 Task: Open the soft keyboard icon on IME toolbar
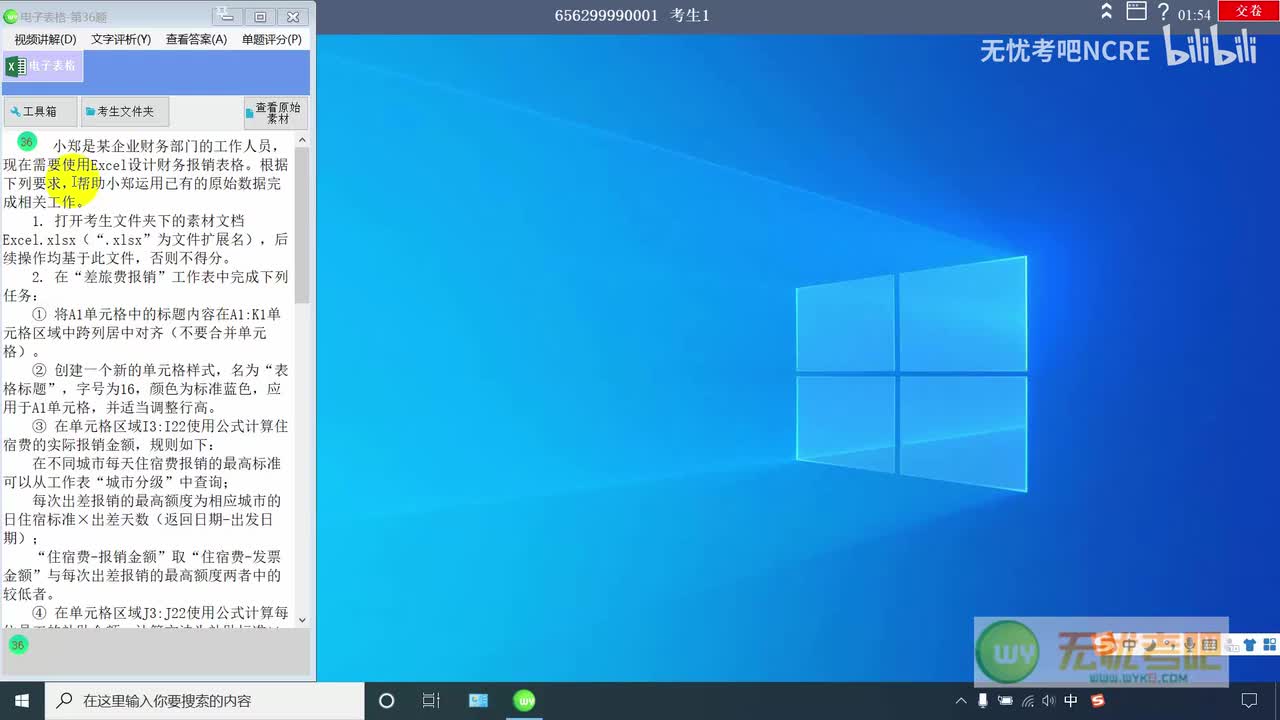(x=1209, y=646)
